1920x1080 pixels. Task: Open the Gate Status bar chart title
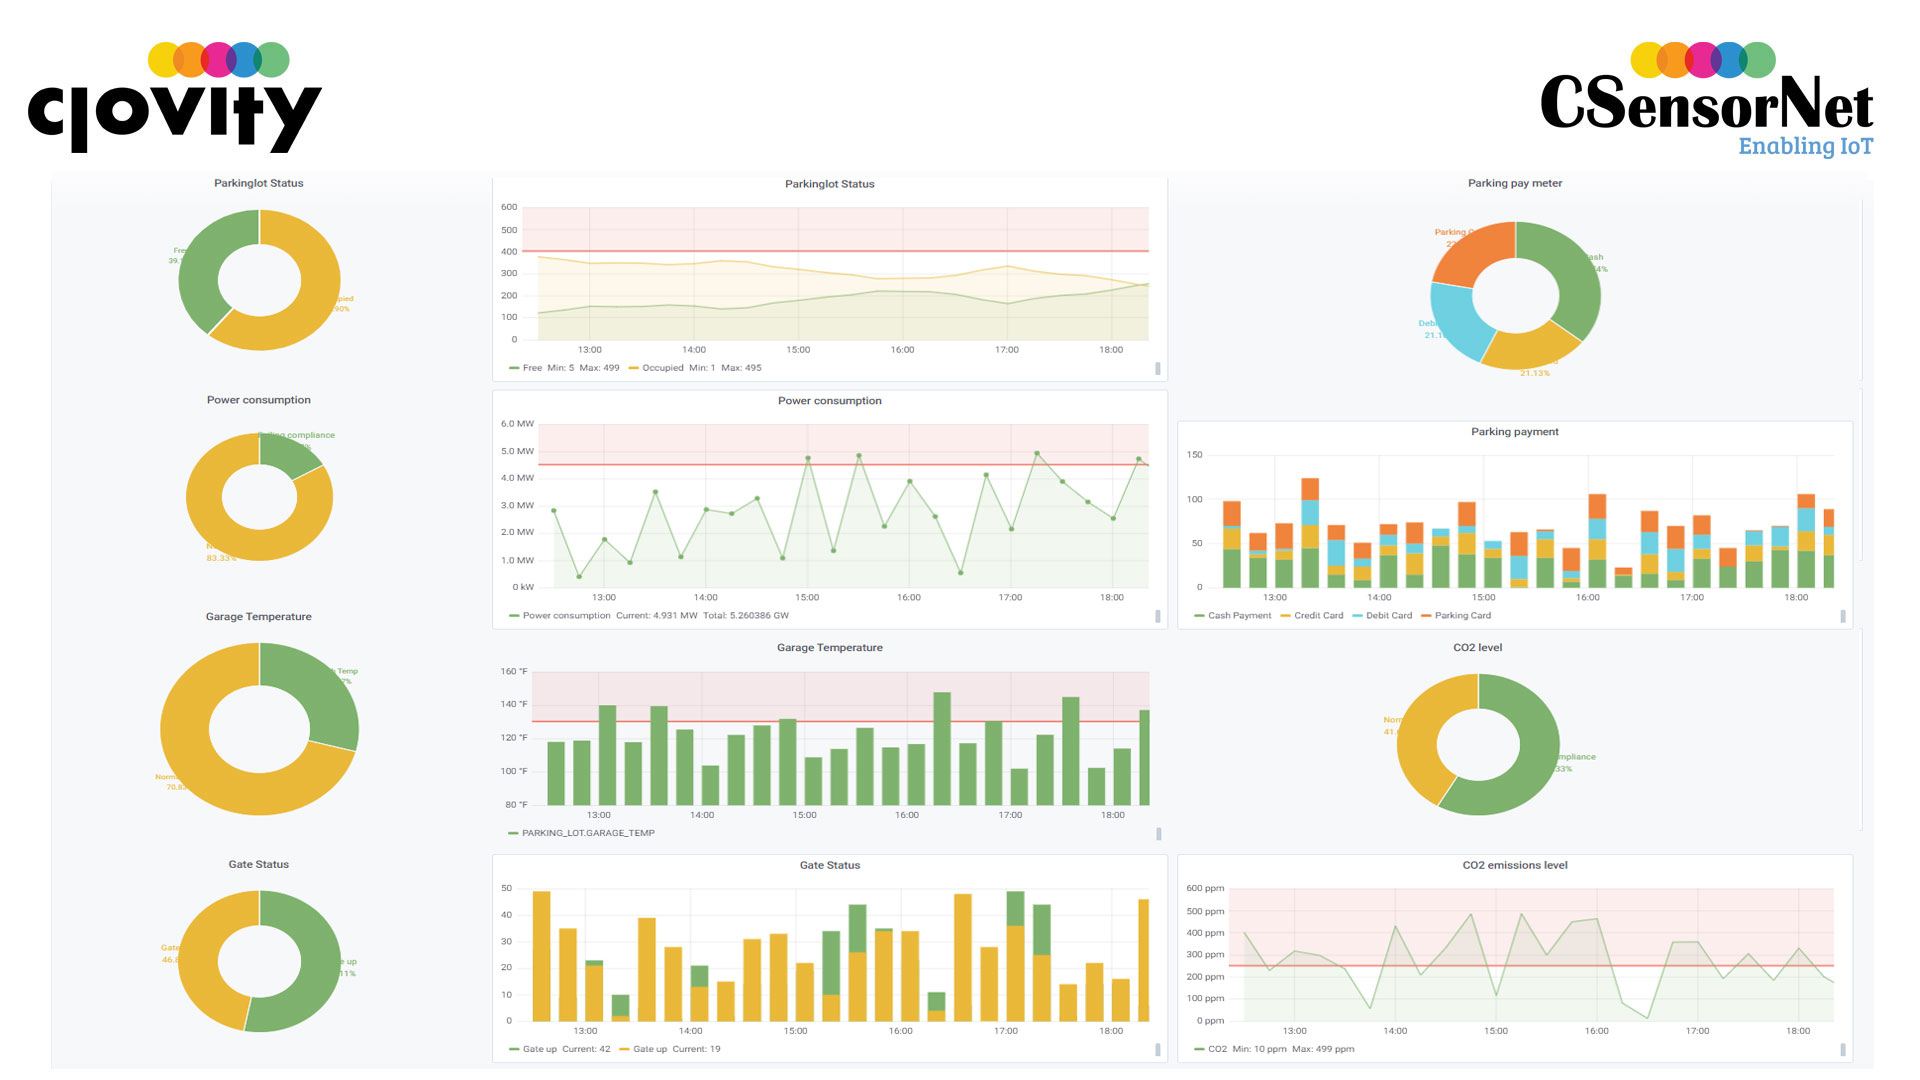click(829, 865)
